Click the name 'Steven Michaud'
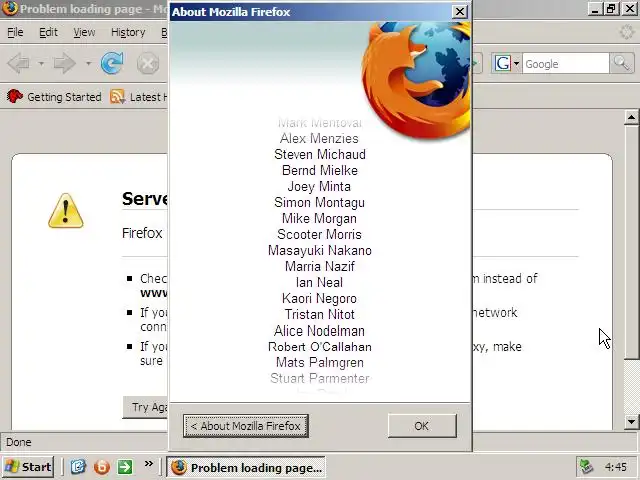This screenshot has width=640, height=480. 320,154
